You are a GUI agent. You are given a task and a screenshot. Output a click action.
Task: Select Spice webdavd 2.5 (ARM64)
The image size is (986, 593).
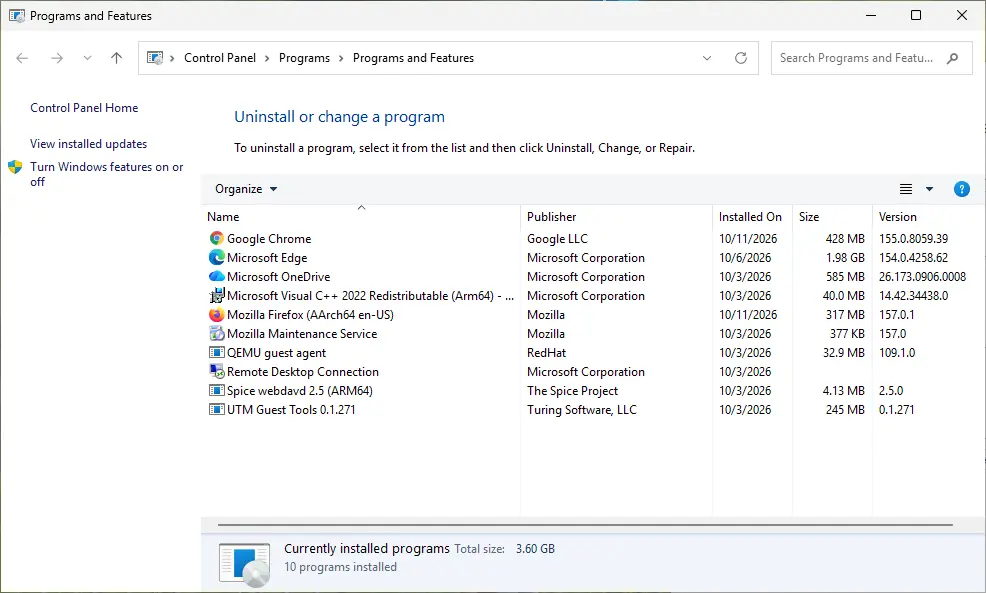tap(591, 391)
